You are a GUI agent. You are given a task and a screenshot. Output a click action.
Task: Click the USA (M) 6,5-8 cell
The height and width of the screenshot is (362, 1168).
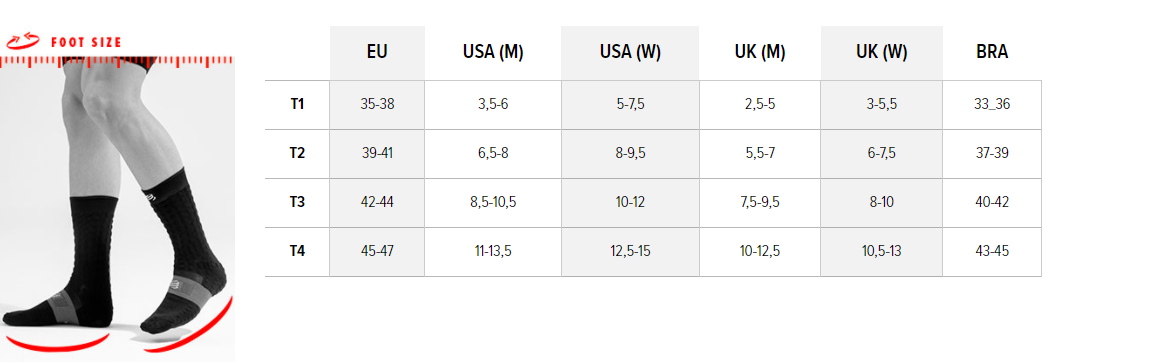point(492,153)
